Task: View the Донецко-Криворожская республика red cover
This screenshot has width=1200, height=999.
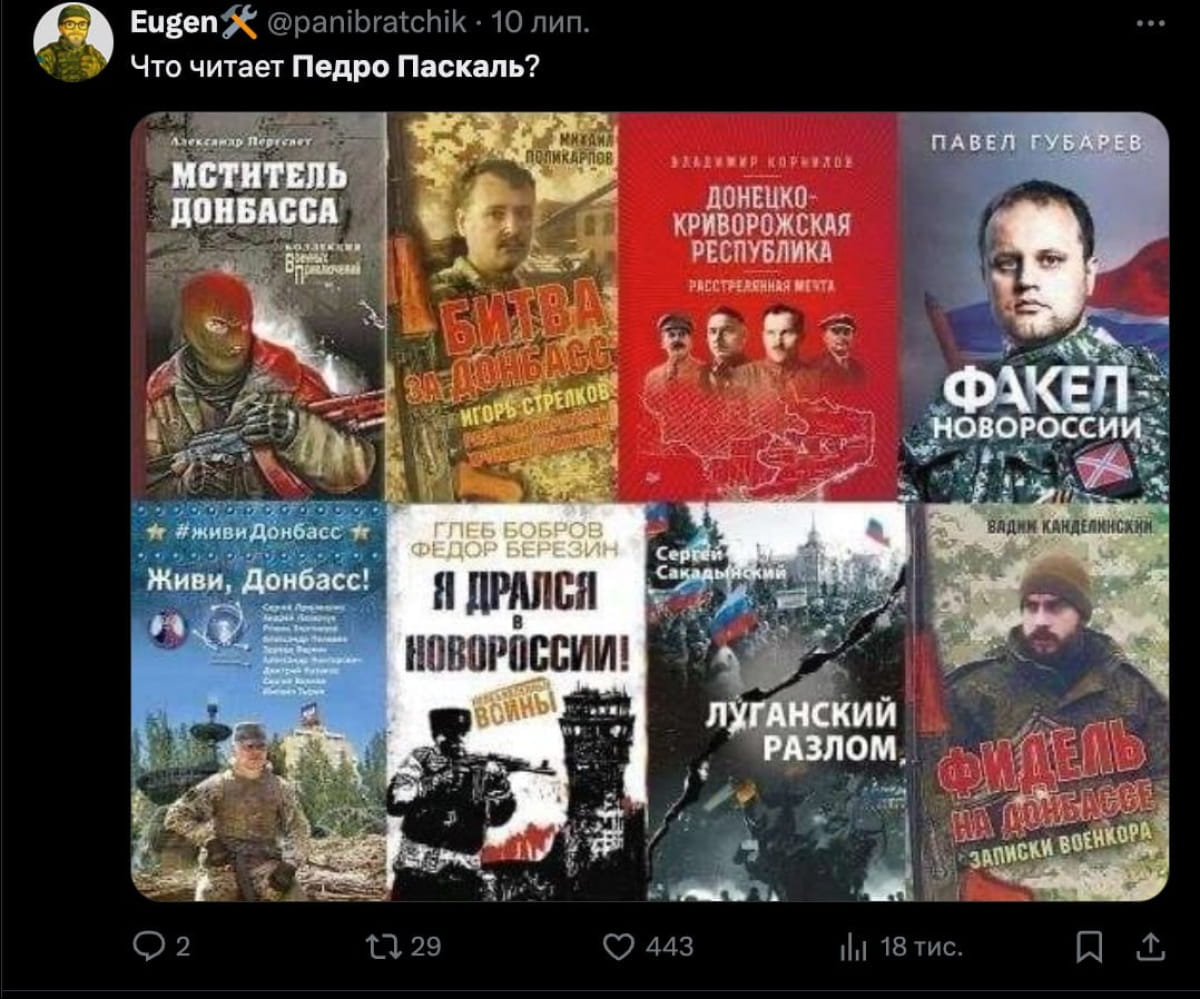Action: pos(758,306)
